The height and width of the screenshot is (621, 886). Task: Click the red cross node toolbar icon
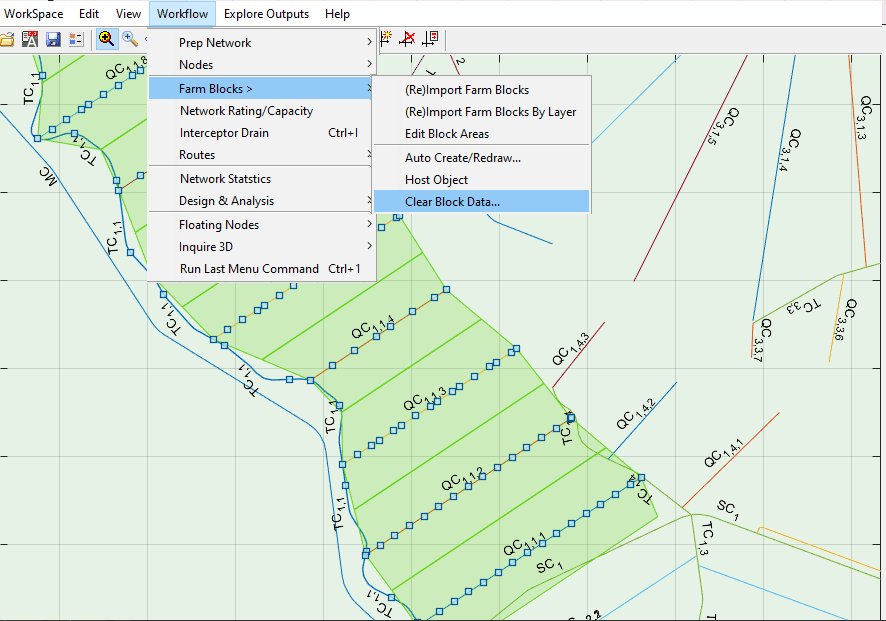coord(408,39)
